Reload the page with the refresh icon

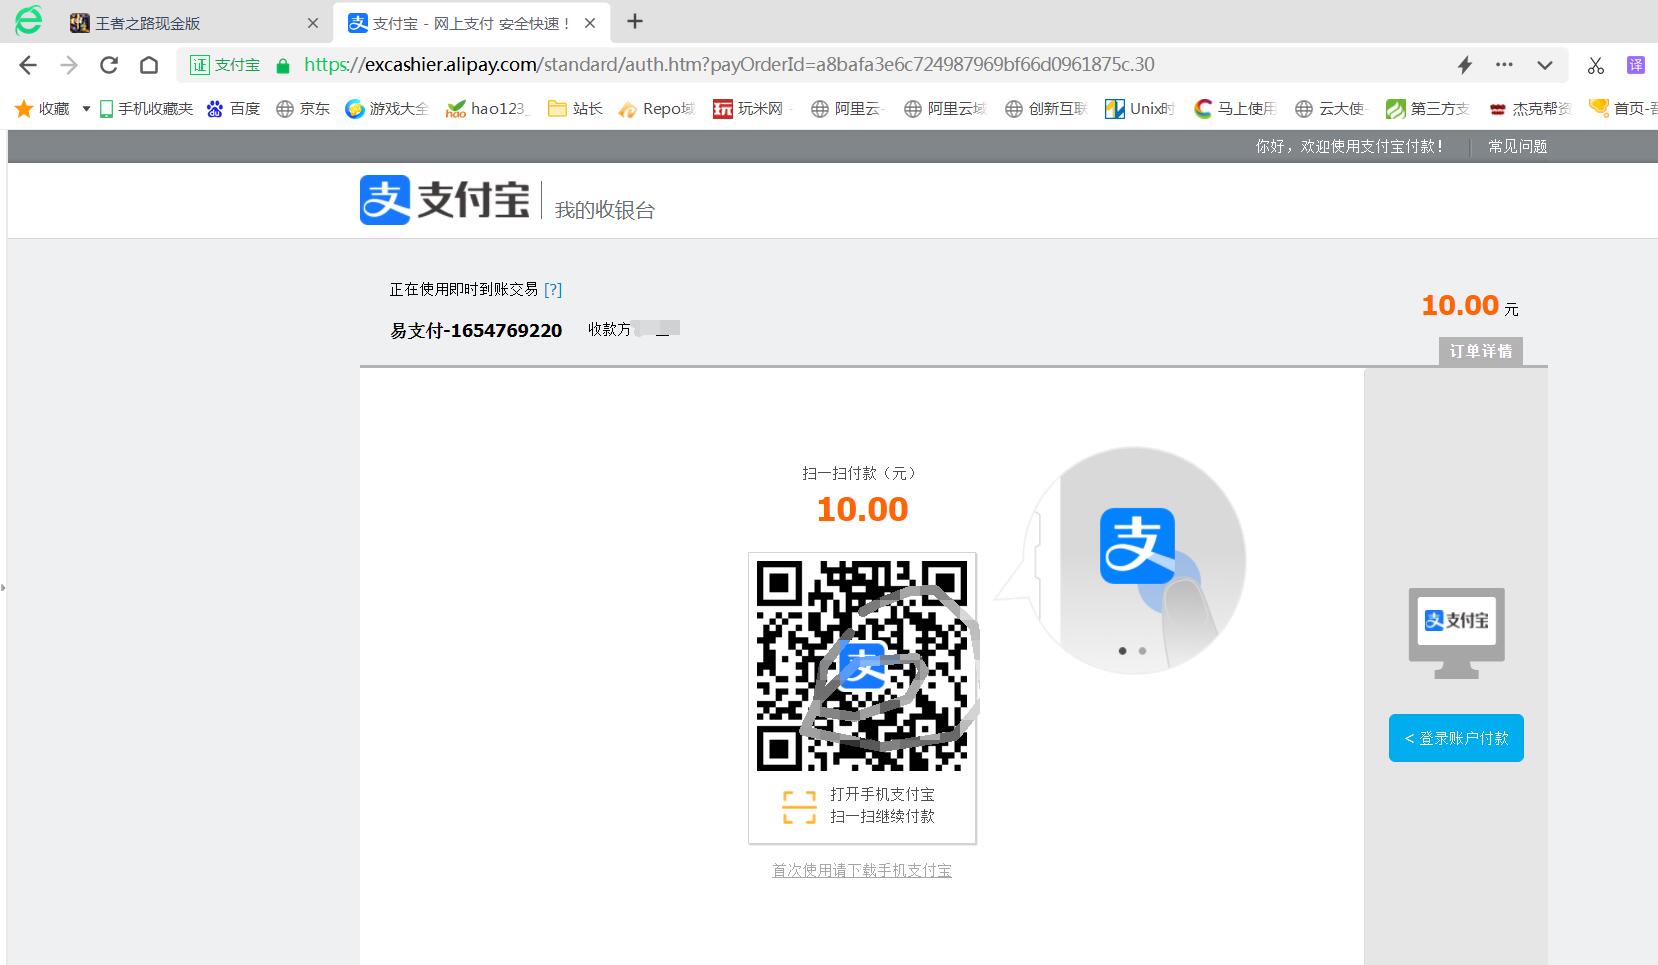[109, 65]
